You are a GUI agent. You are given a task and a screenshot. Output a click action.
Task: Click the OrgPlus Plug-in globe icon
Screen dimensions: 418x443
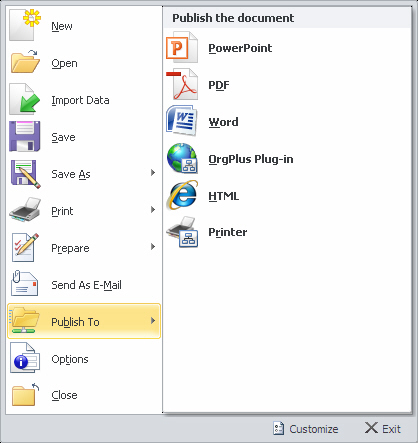182,158
